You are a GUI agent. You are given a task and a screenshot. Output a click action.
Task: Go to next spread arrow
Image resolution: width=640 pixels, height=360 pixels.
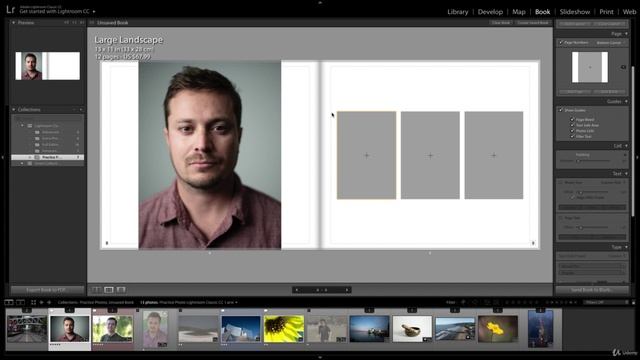coord(347,290)
